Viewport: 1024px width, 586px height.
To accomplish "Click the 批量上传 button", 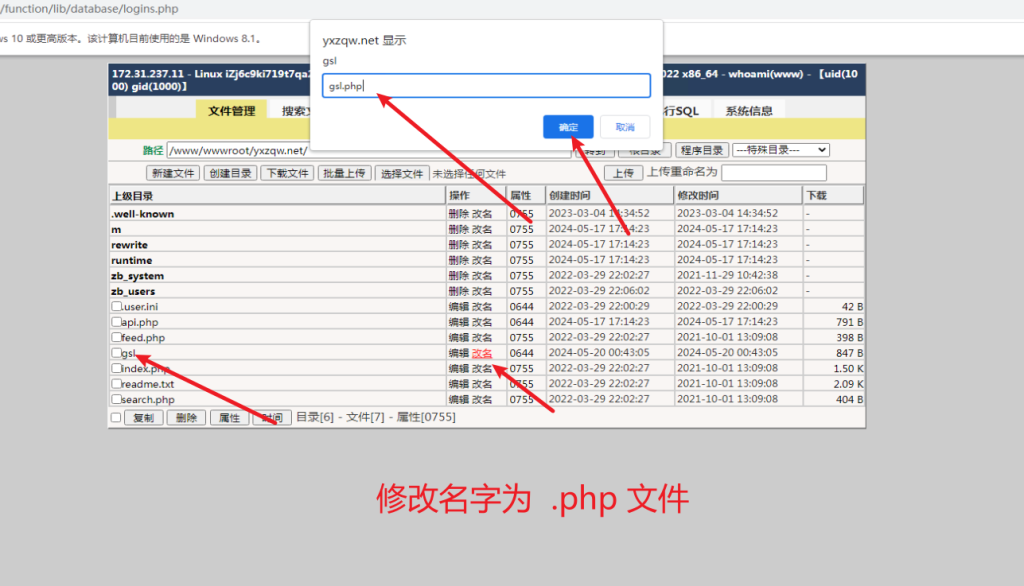I will [345, 173].
